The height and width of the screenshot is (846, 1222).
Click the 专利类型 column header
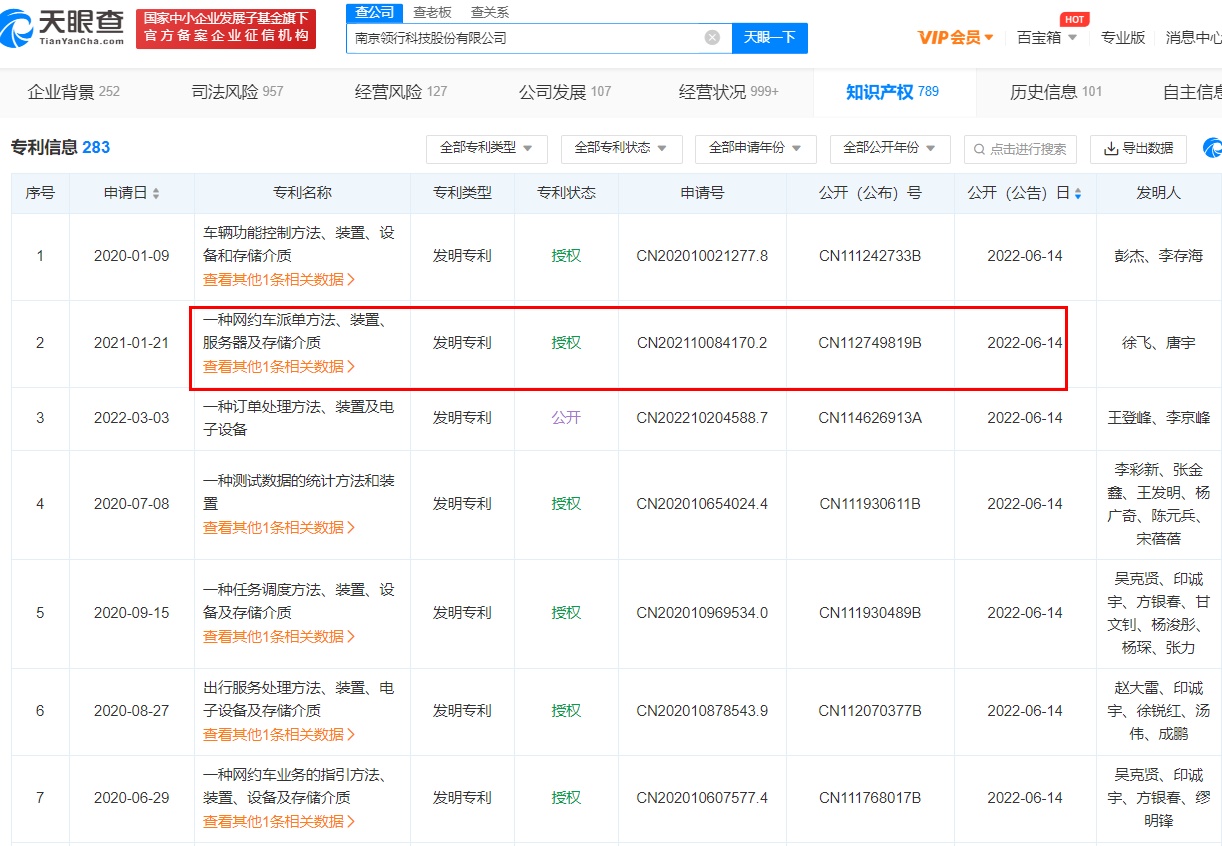(462, 193)
